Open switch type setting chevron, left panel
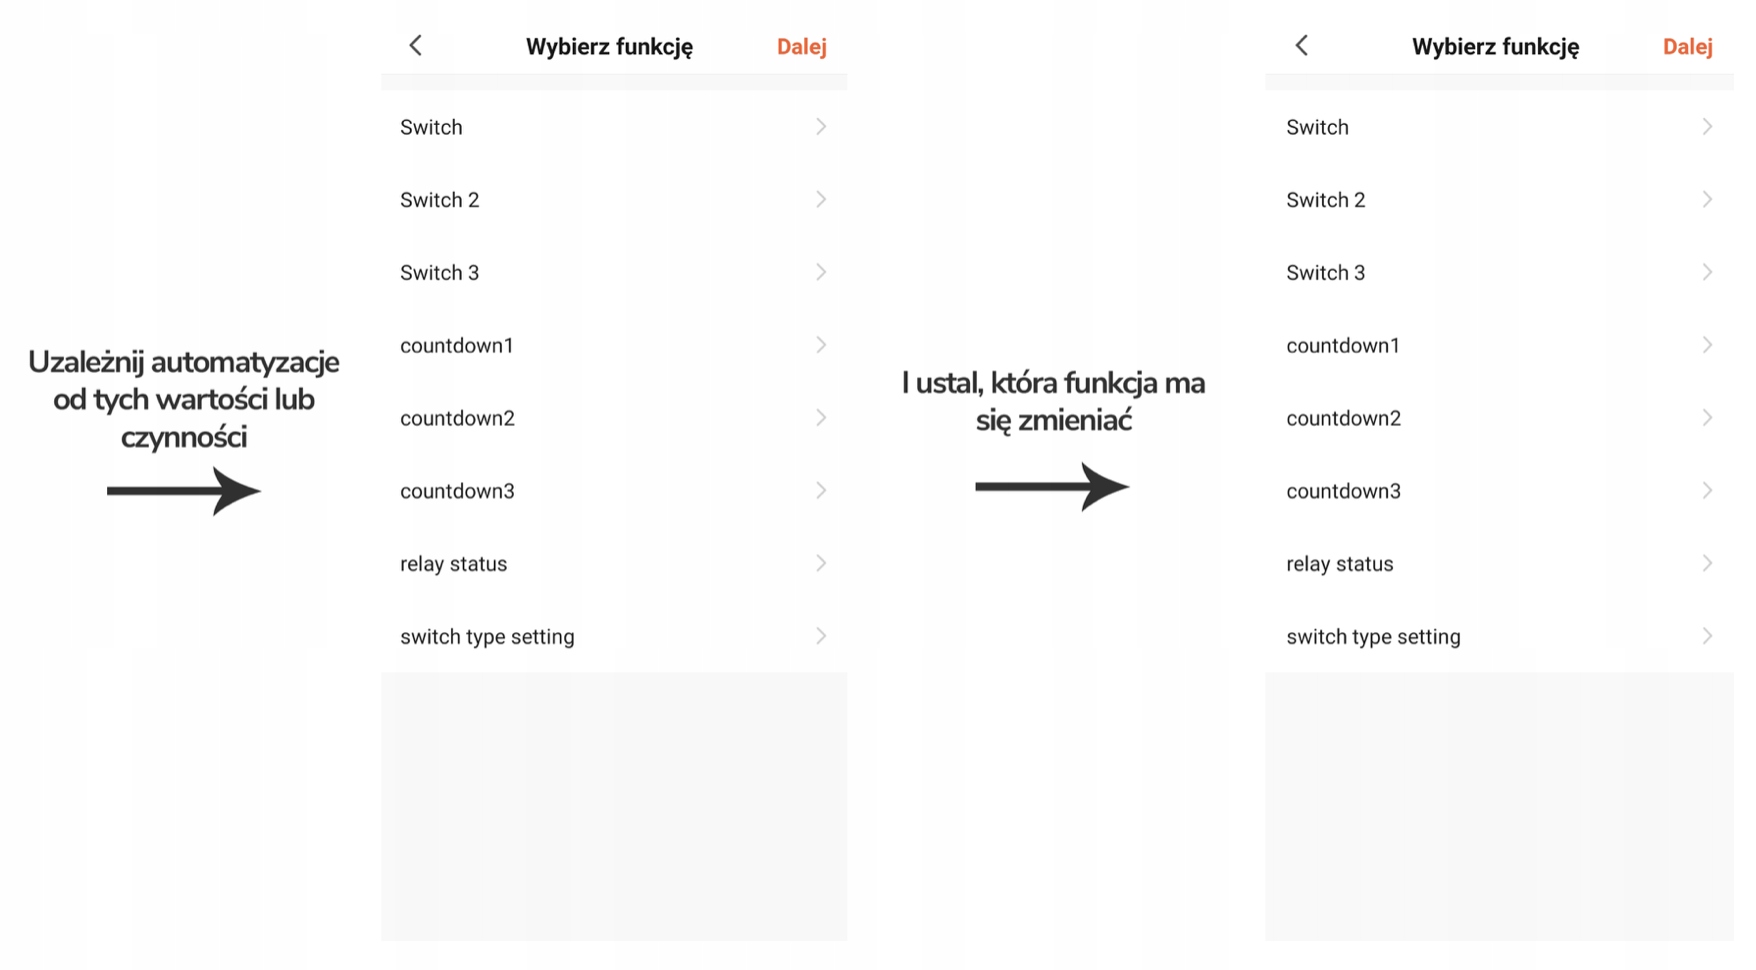1756x970 pixels. point(820,637)
